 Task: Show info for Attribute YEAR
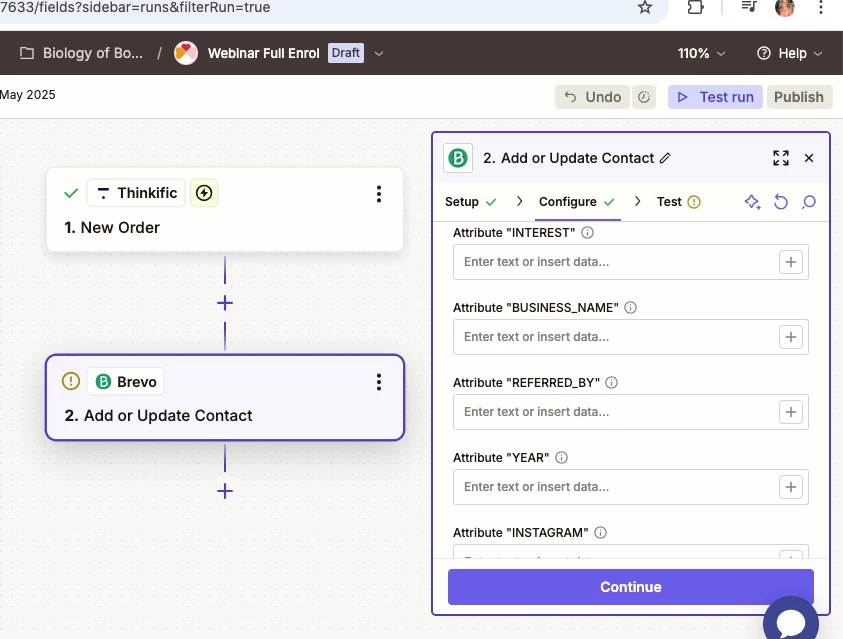561,457
